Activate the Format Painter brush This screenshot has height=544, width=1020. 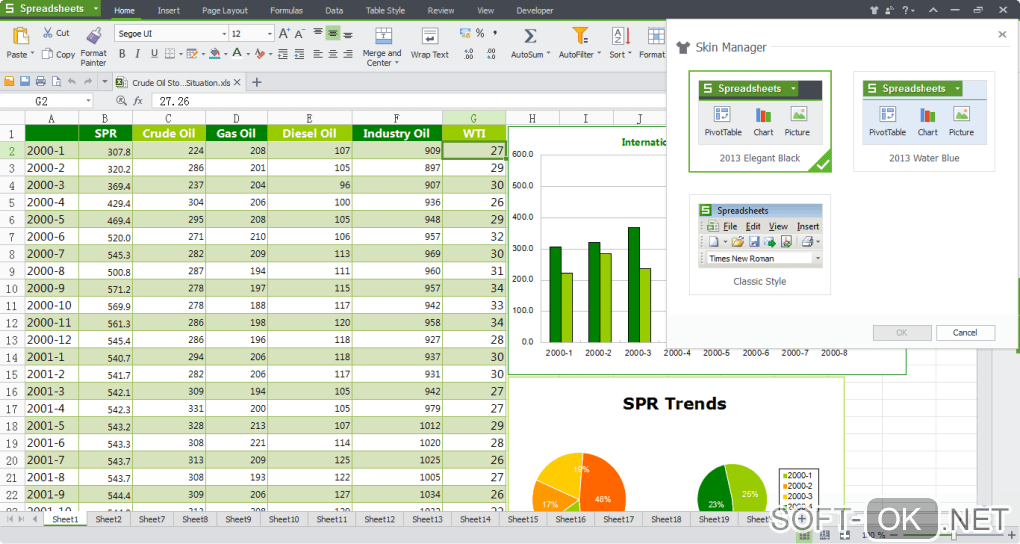[94, 36]
